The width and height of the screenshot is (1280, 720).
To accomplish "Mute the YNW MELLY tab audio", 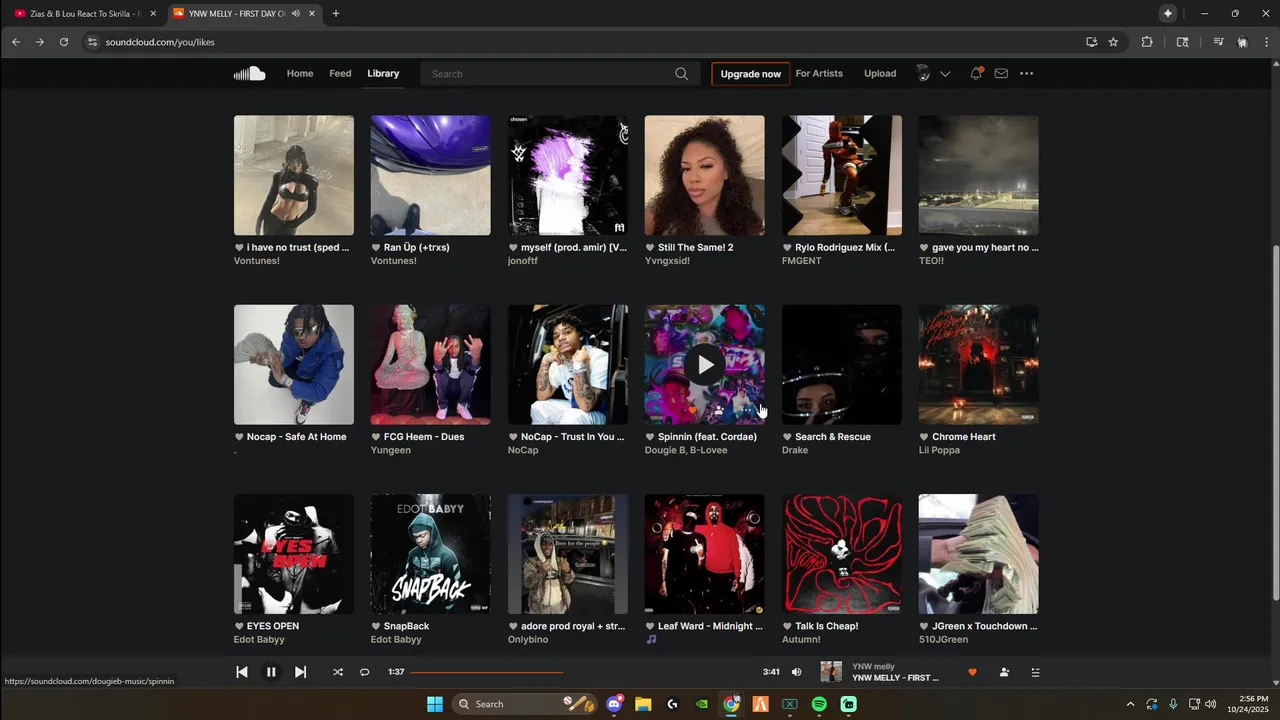I will (x=296, y=14).
